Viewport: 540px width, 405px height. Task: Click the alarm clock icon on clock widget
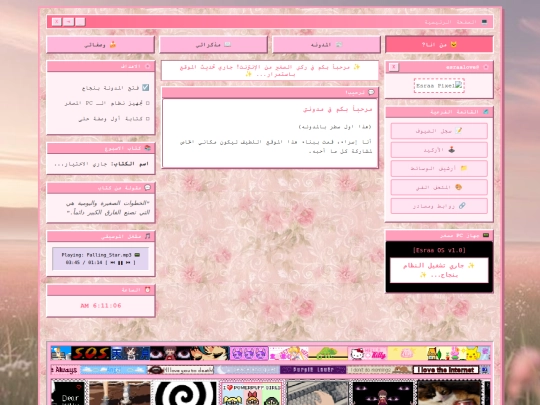(147, 290)
